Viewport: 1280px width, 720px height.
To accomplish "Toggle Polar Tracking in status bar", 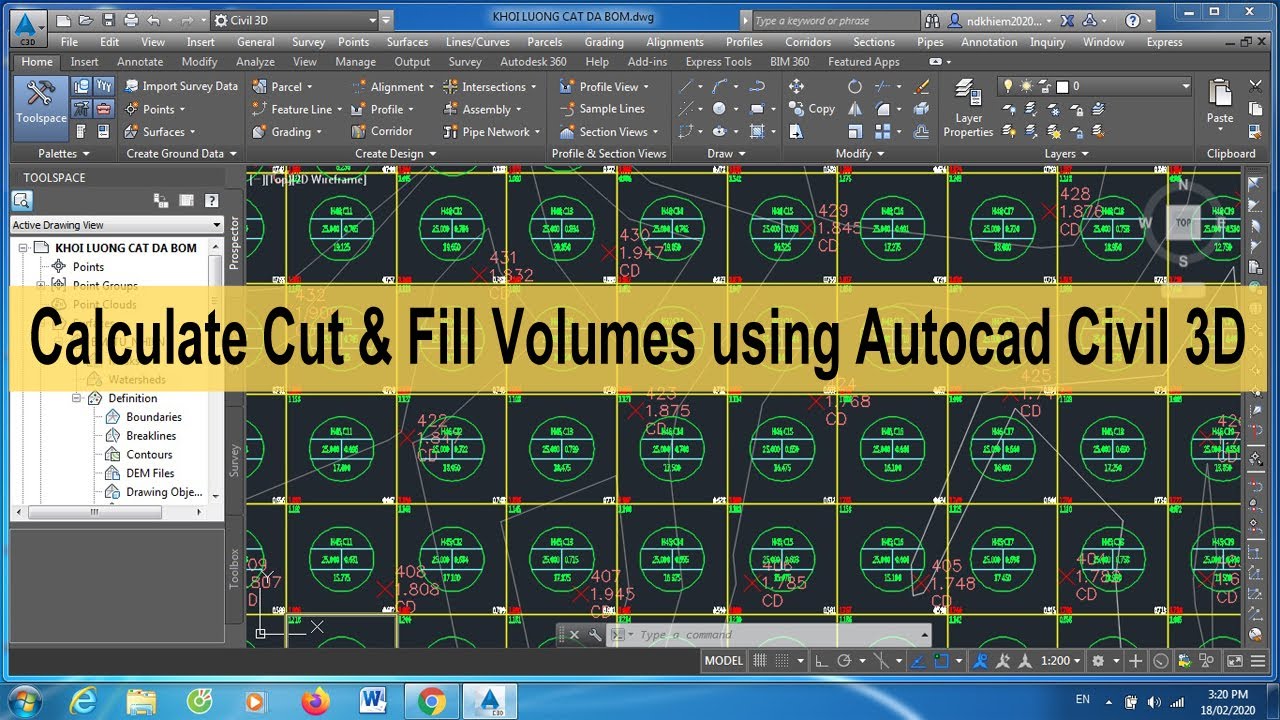I will 845,661.
